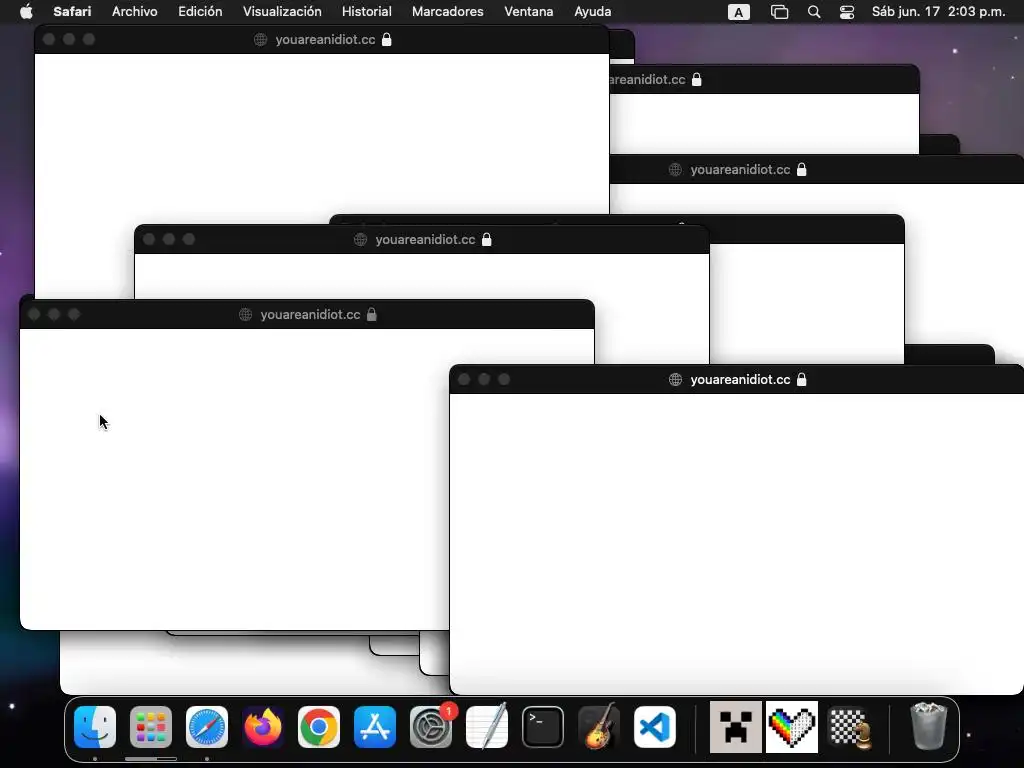1024x768 pixels.
Task: Launch Google Chrome from the Dock
Action: coord(319,727)
